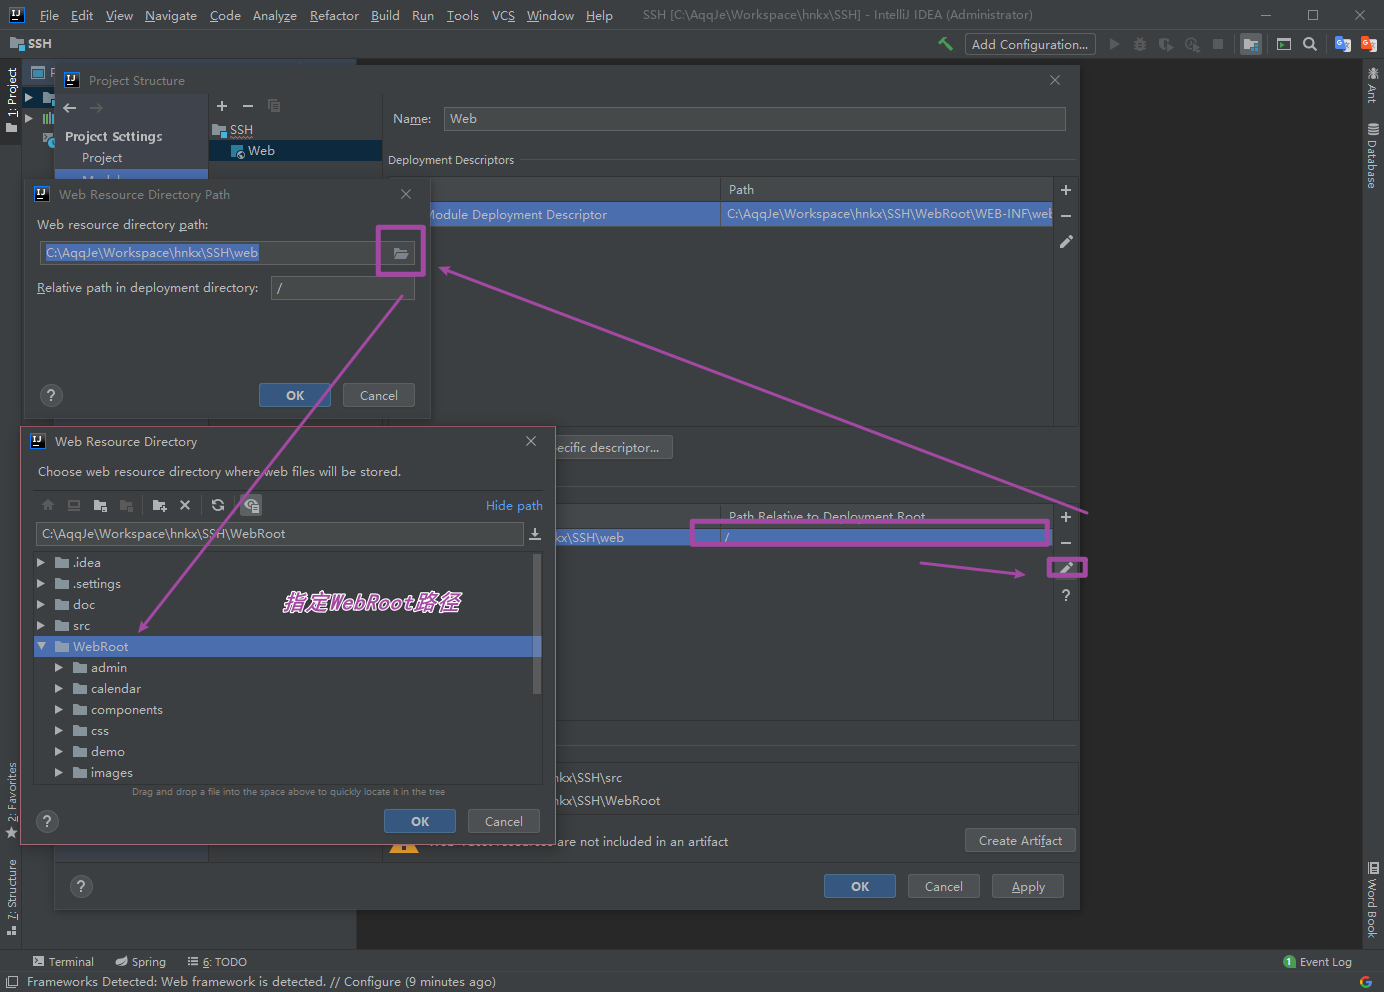1384x992 pixels.
Task: Expand the src folder
Action: pos(41,626)
